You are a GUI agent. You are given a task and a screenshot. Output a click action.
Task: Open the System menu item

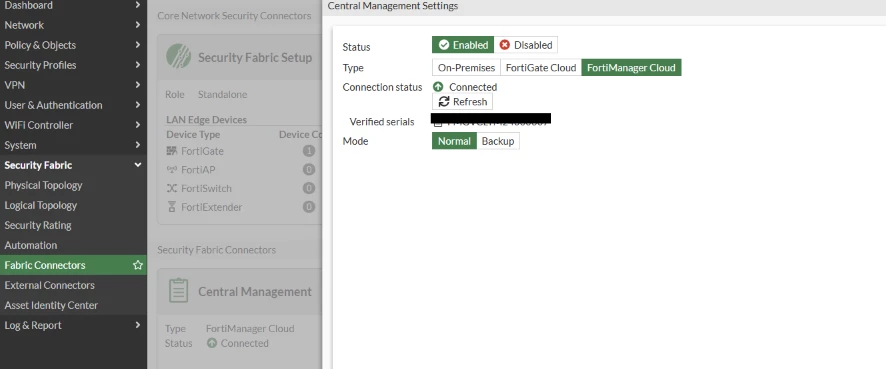click(73, 145)
